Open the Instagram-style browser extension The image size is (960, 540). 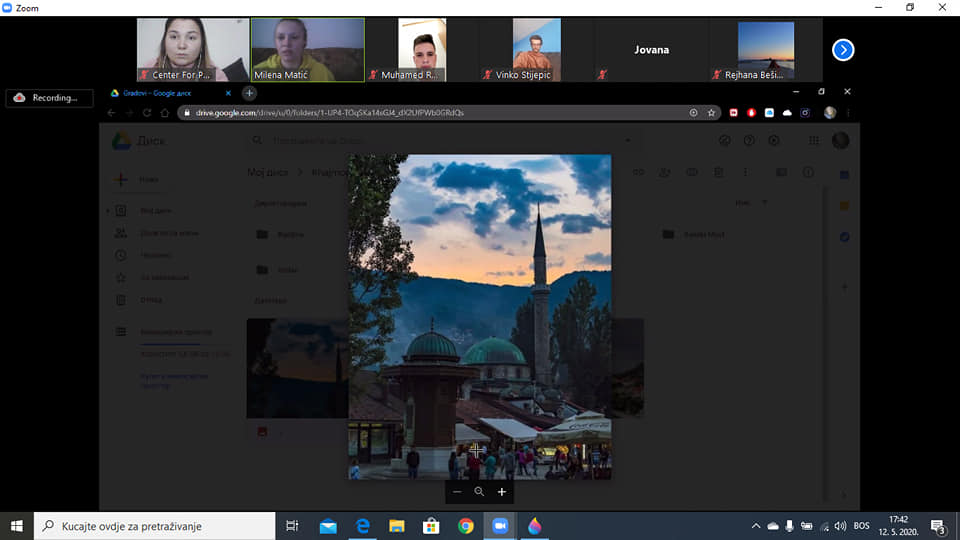805,113
